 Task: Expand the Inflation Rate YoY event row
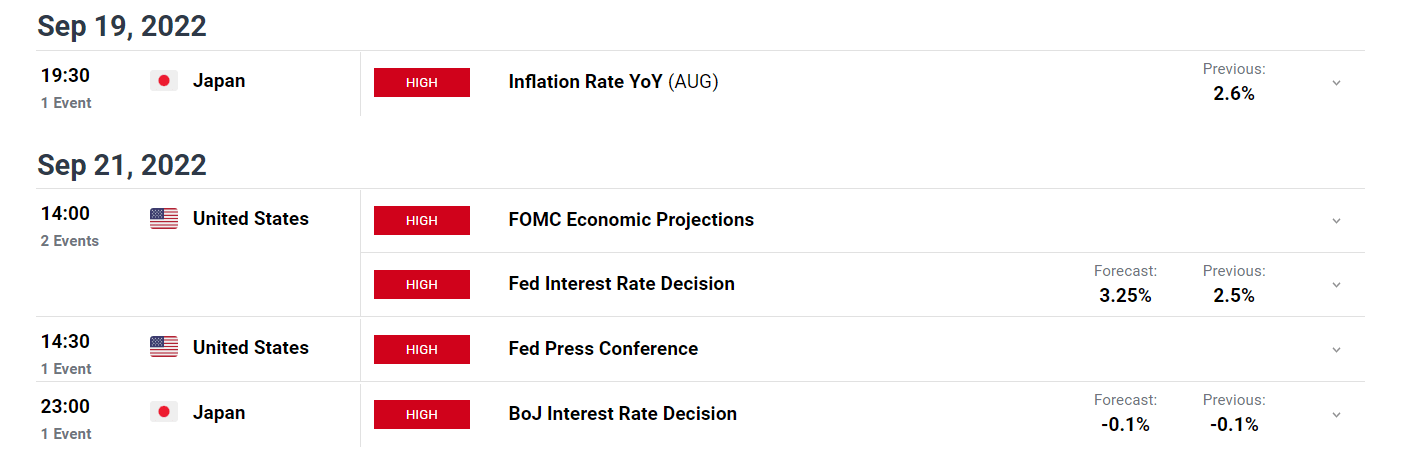[x=1336, y=83]
